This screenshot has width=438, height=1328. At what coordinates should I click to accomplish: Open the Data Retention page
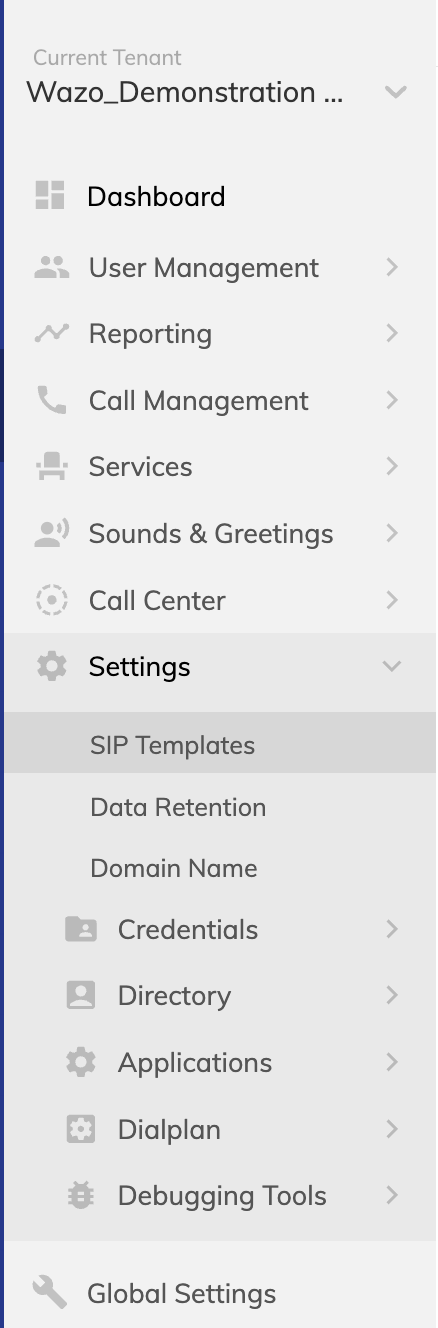[178, 807]
